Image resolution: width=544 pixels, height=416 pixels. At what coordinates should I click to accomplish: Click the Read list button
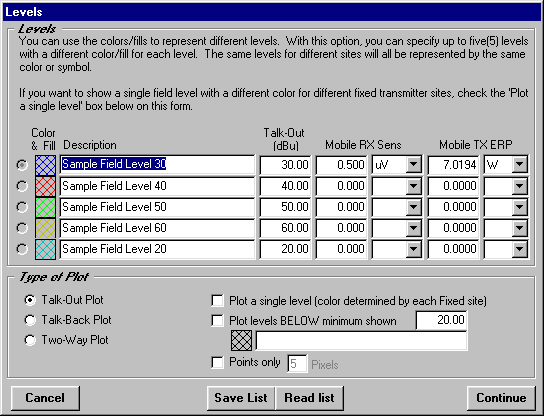click(309, 398)
